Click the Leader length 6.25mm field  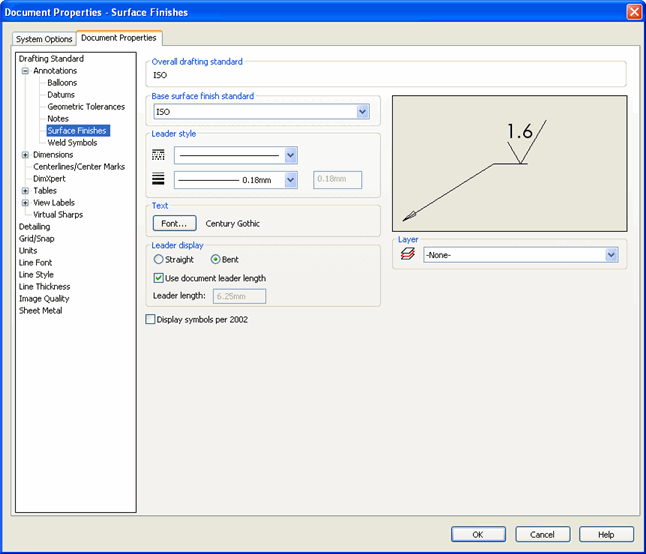(x=239, y=296)
